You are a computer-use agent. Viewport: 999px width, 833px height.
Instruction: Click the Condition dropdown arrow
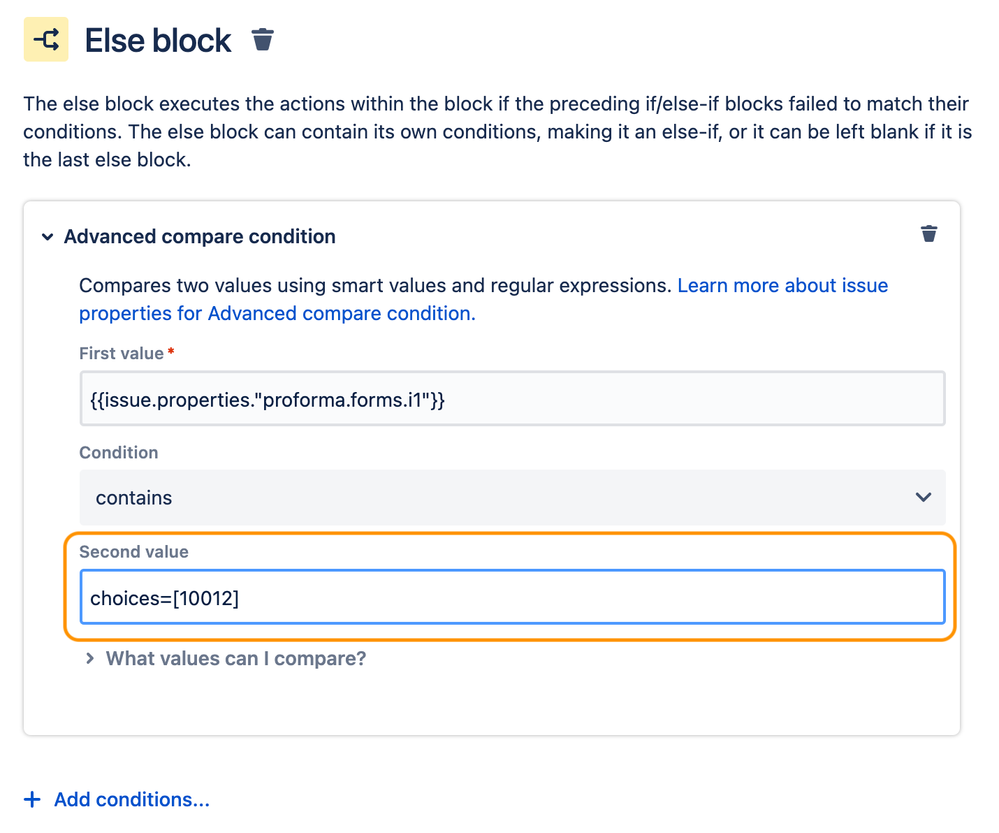(923, 498)
